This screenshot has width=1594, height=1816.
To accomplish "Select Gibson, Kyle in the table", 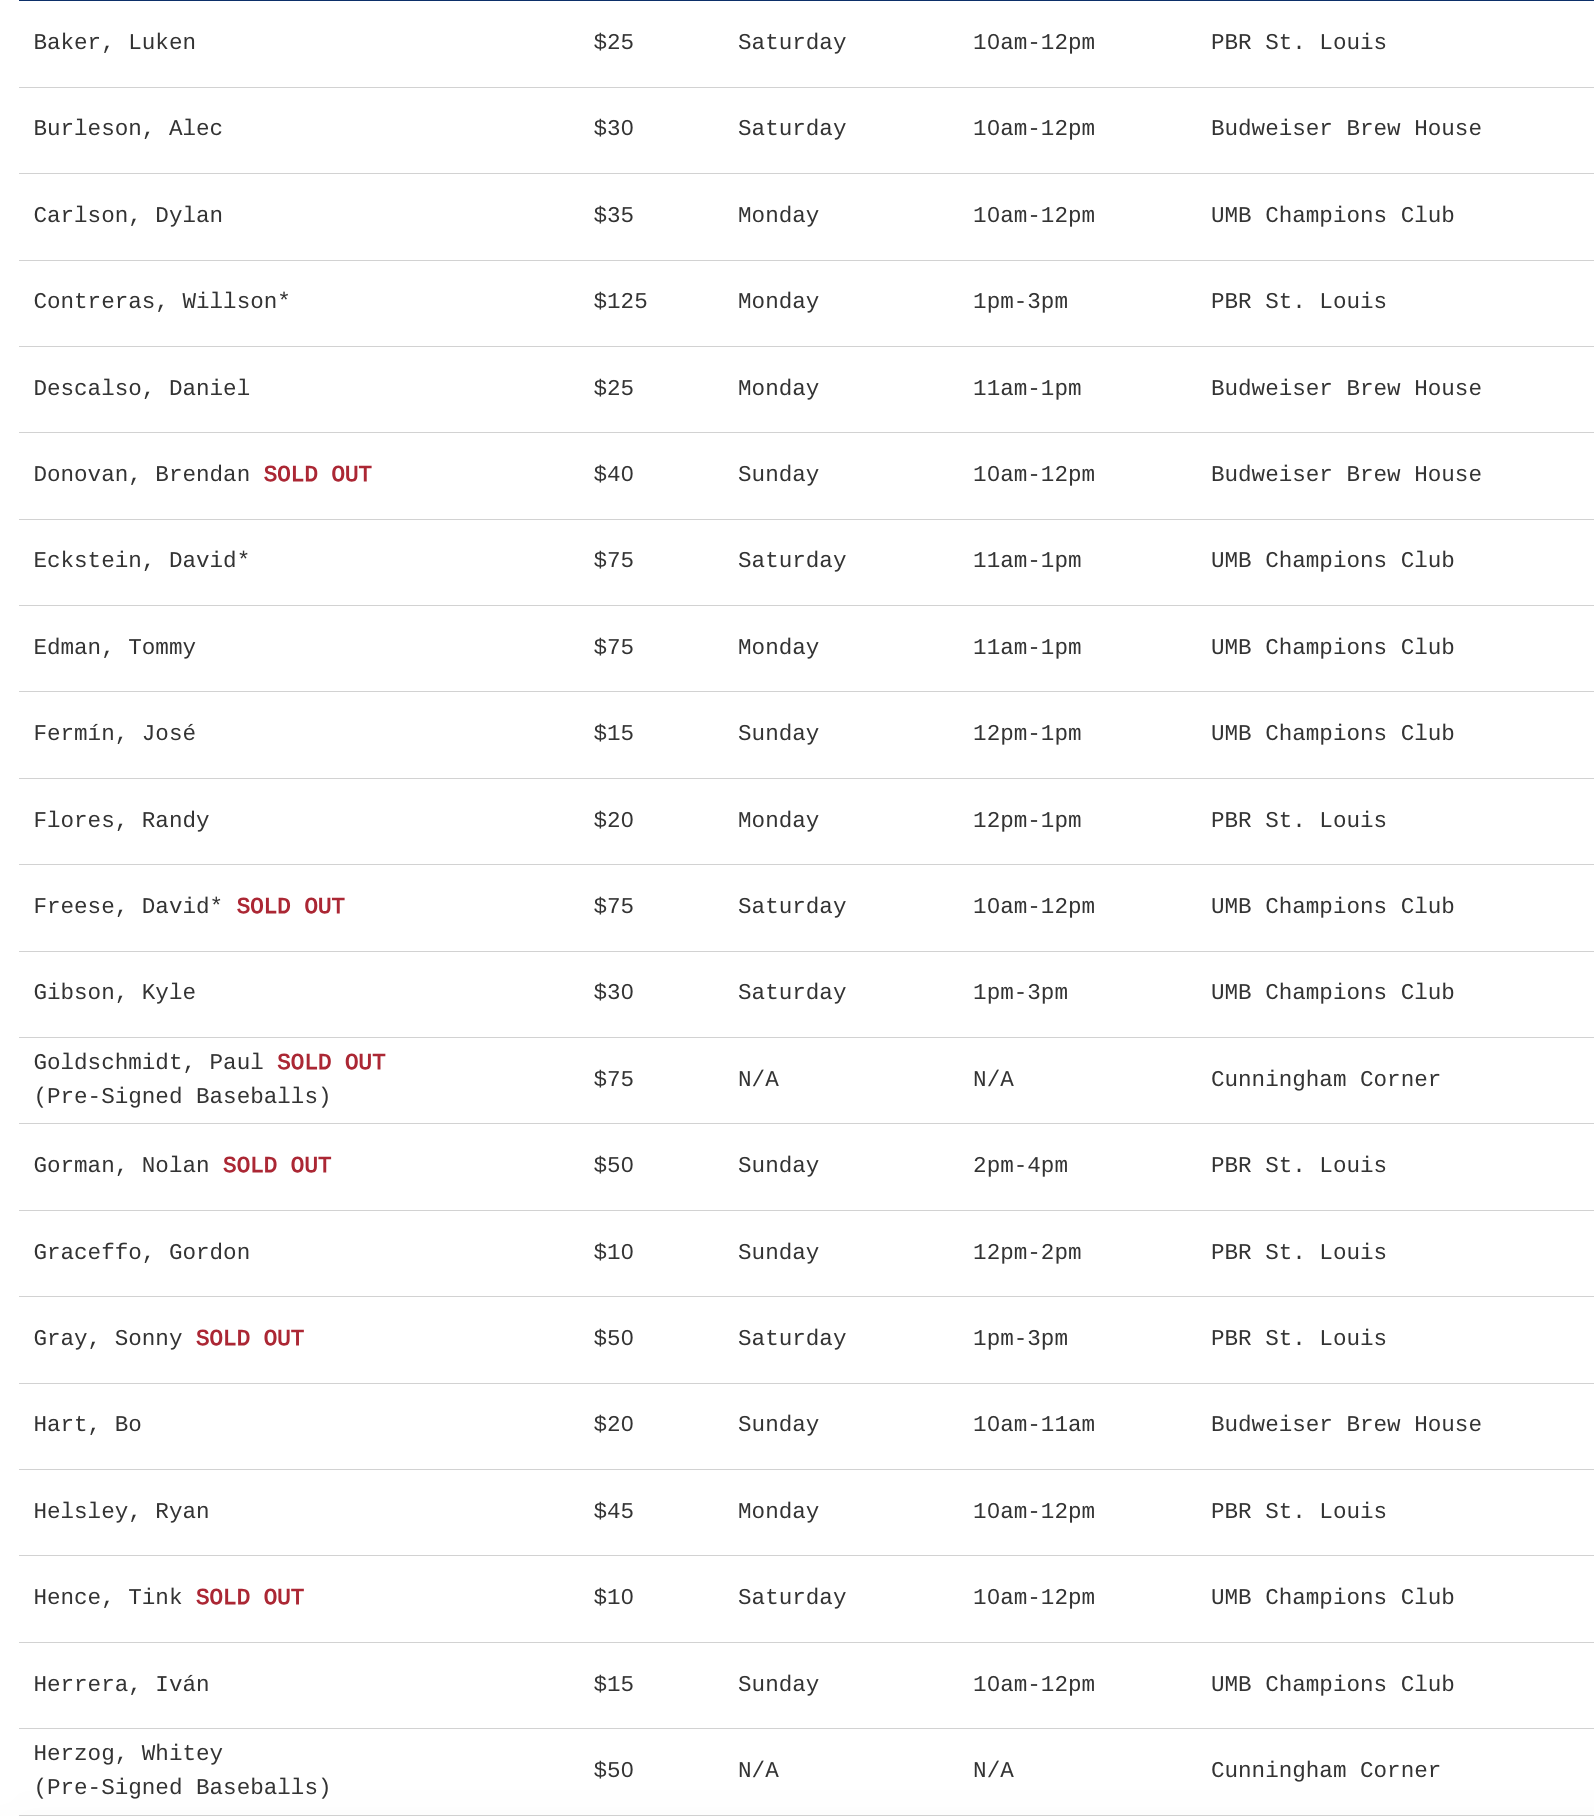I will [x=114, y=992].
